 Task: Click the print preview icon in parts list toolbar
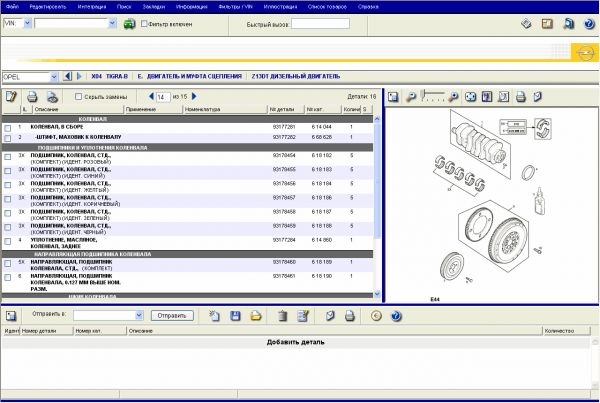52,97
